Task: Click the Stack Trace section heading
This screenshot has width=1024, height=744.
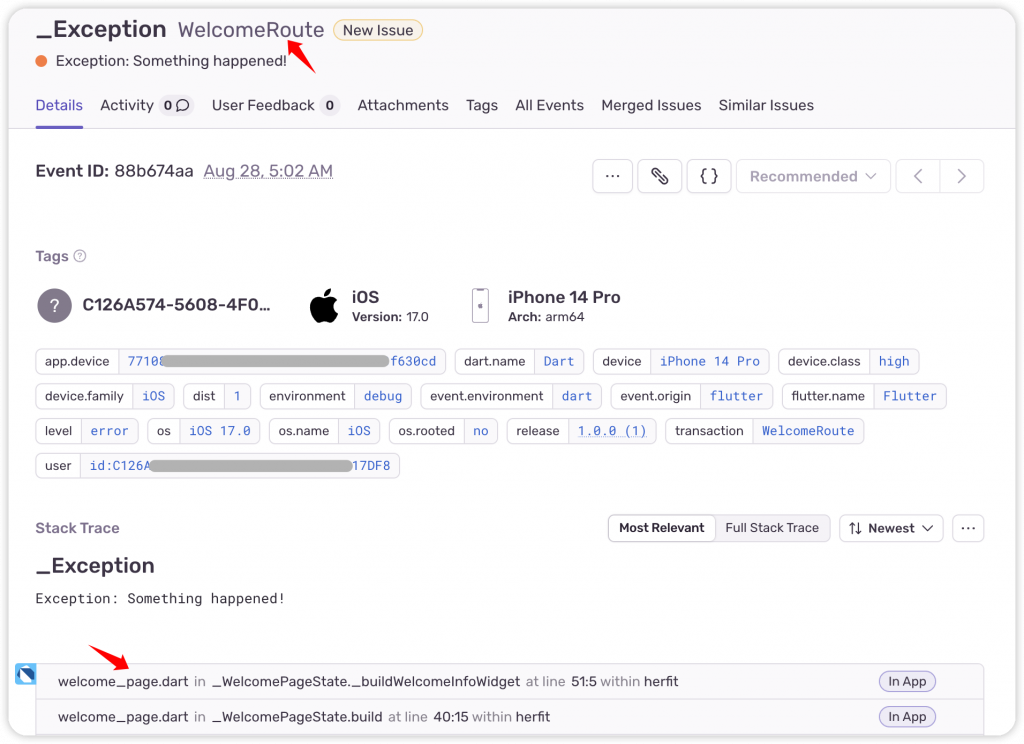Action: (77, 528)
